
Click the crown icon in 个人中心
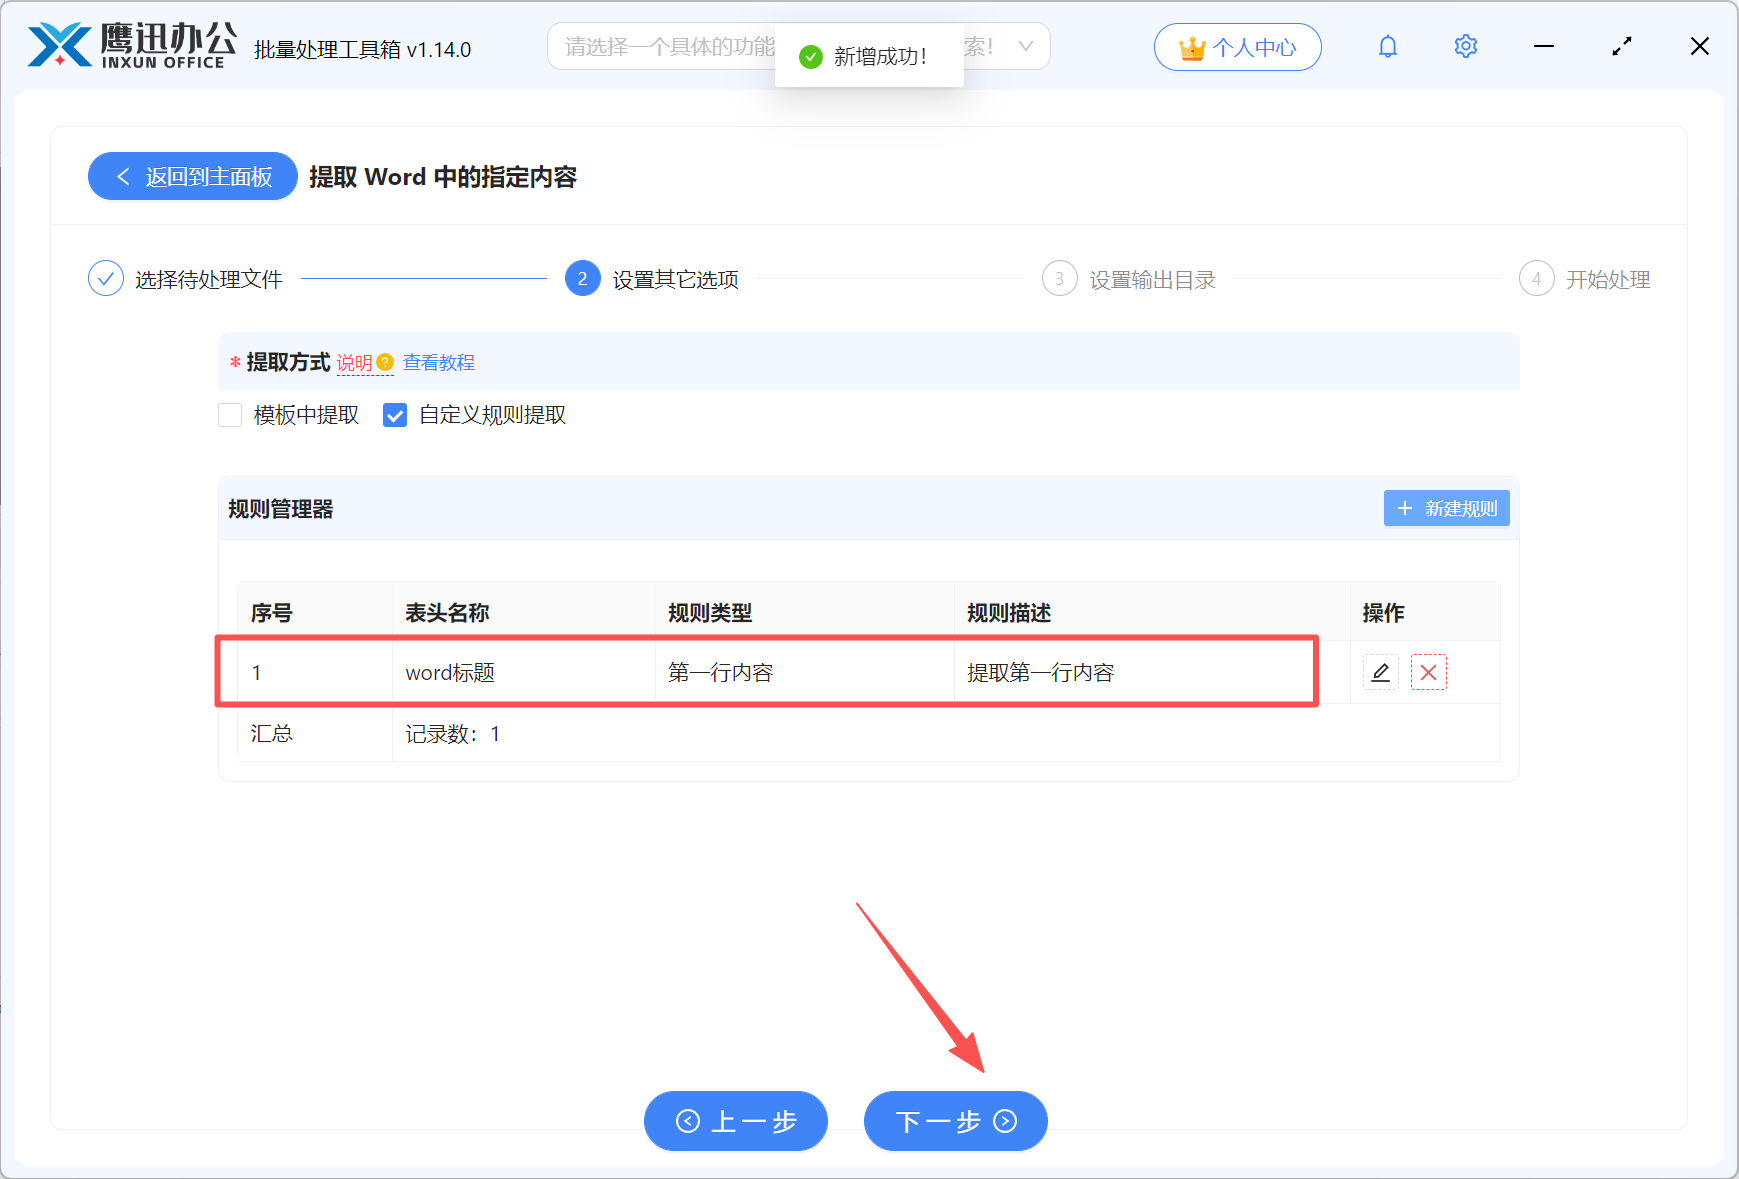coord(1191,46)
